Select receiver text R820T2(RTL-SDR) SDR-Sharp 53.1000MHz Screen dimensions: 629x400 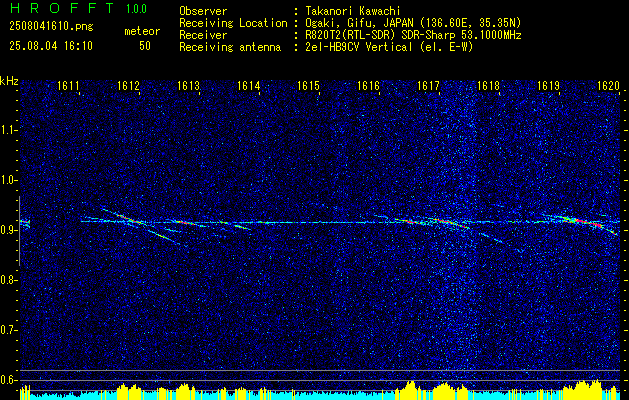[413, 35]
